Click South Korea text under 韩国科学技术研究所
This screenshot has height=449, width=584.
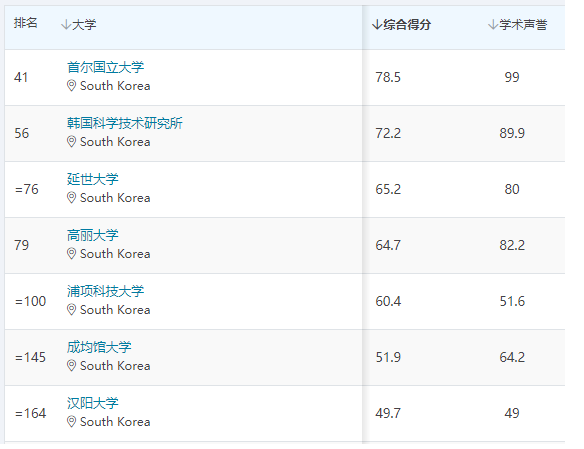(x=115, y=142)
